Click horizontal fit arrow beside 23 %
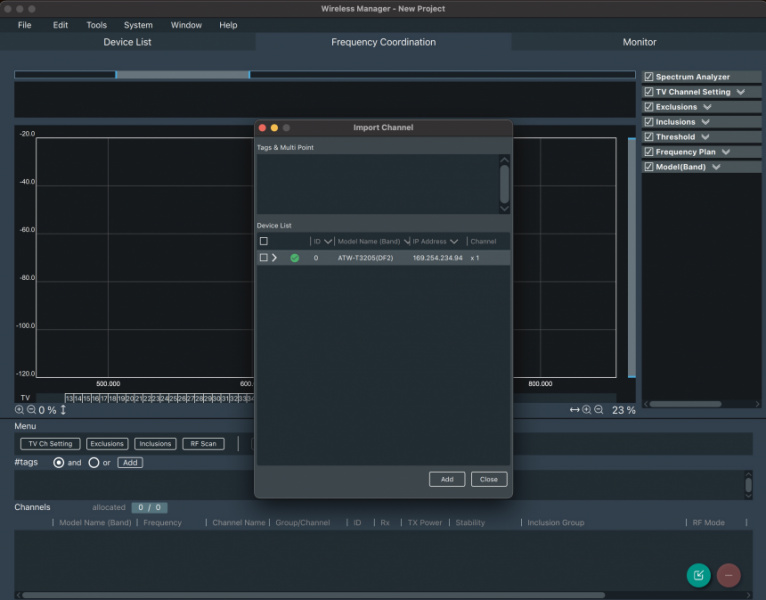The image size is (766, 600). click(574, 410)
